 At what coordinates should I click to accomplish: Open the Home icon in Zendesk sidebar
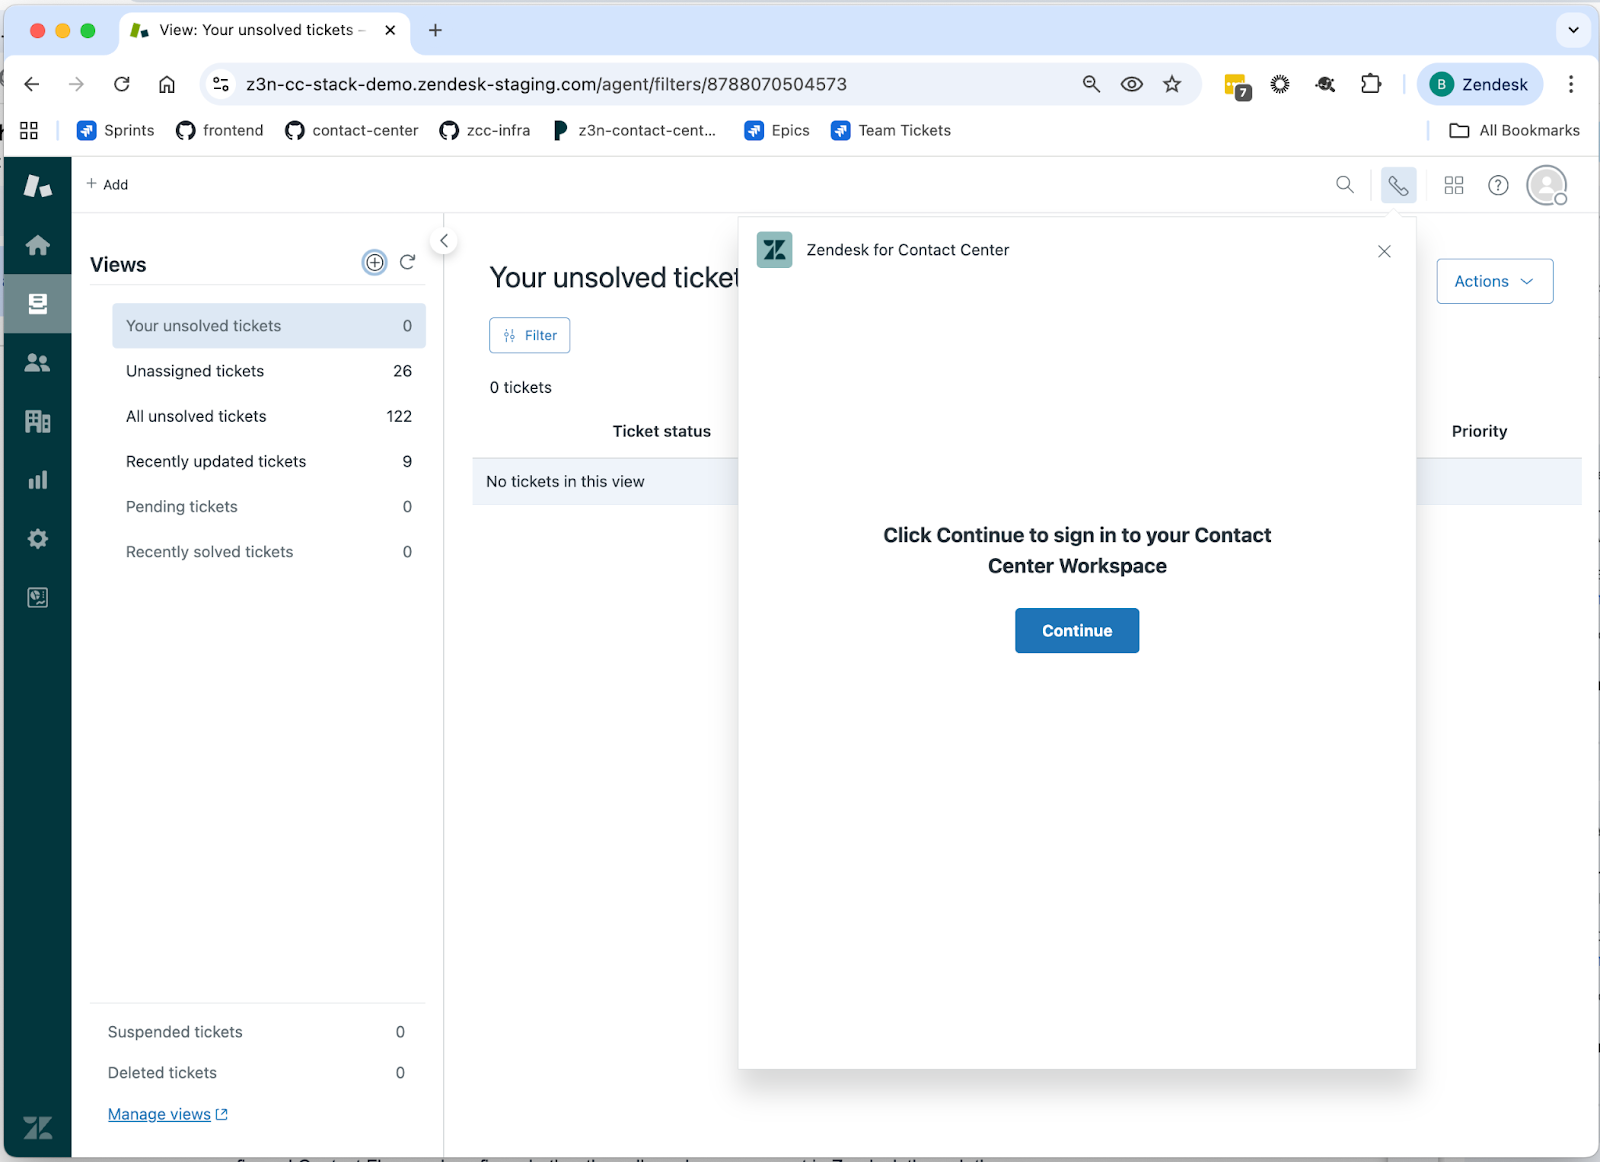38,246
